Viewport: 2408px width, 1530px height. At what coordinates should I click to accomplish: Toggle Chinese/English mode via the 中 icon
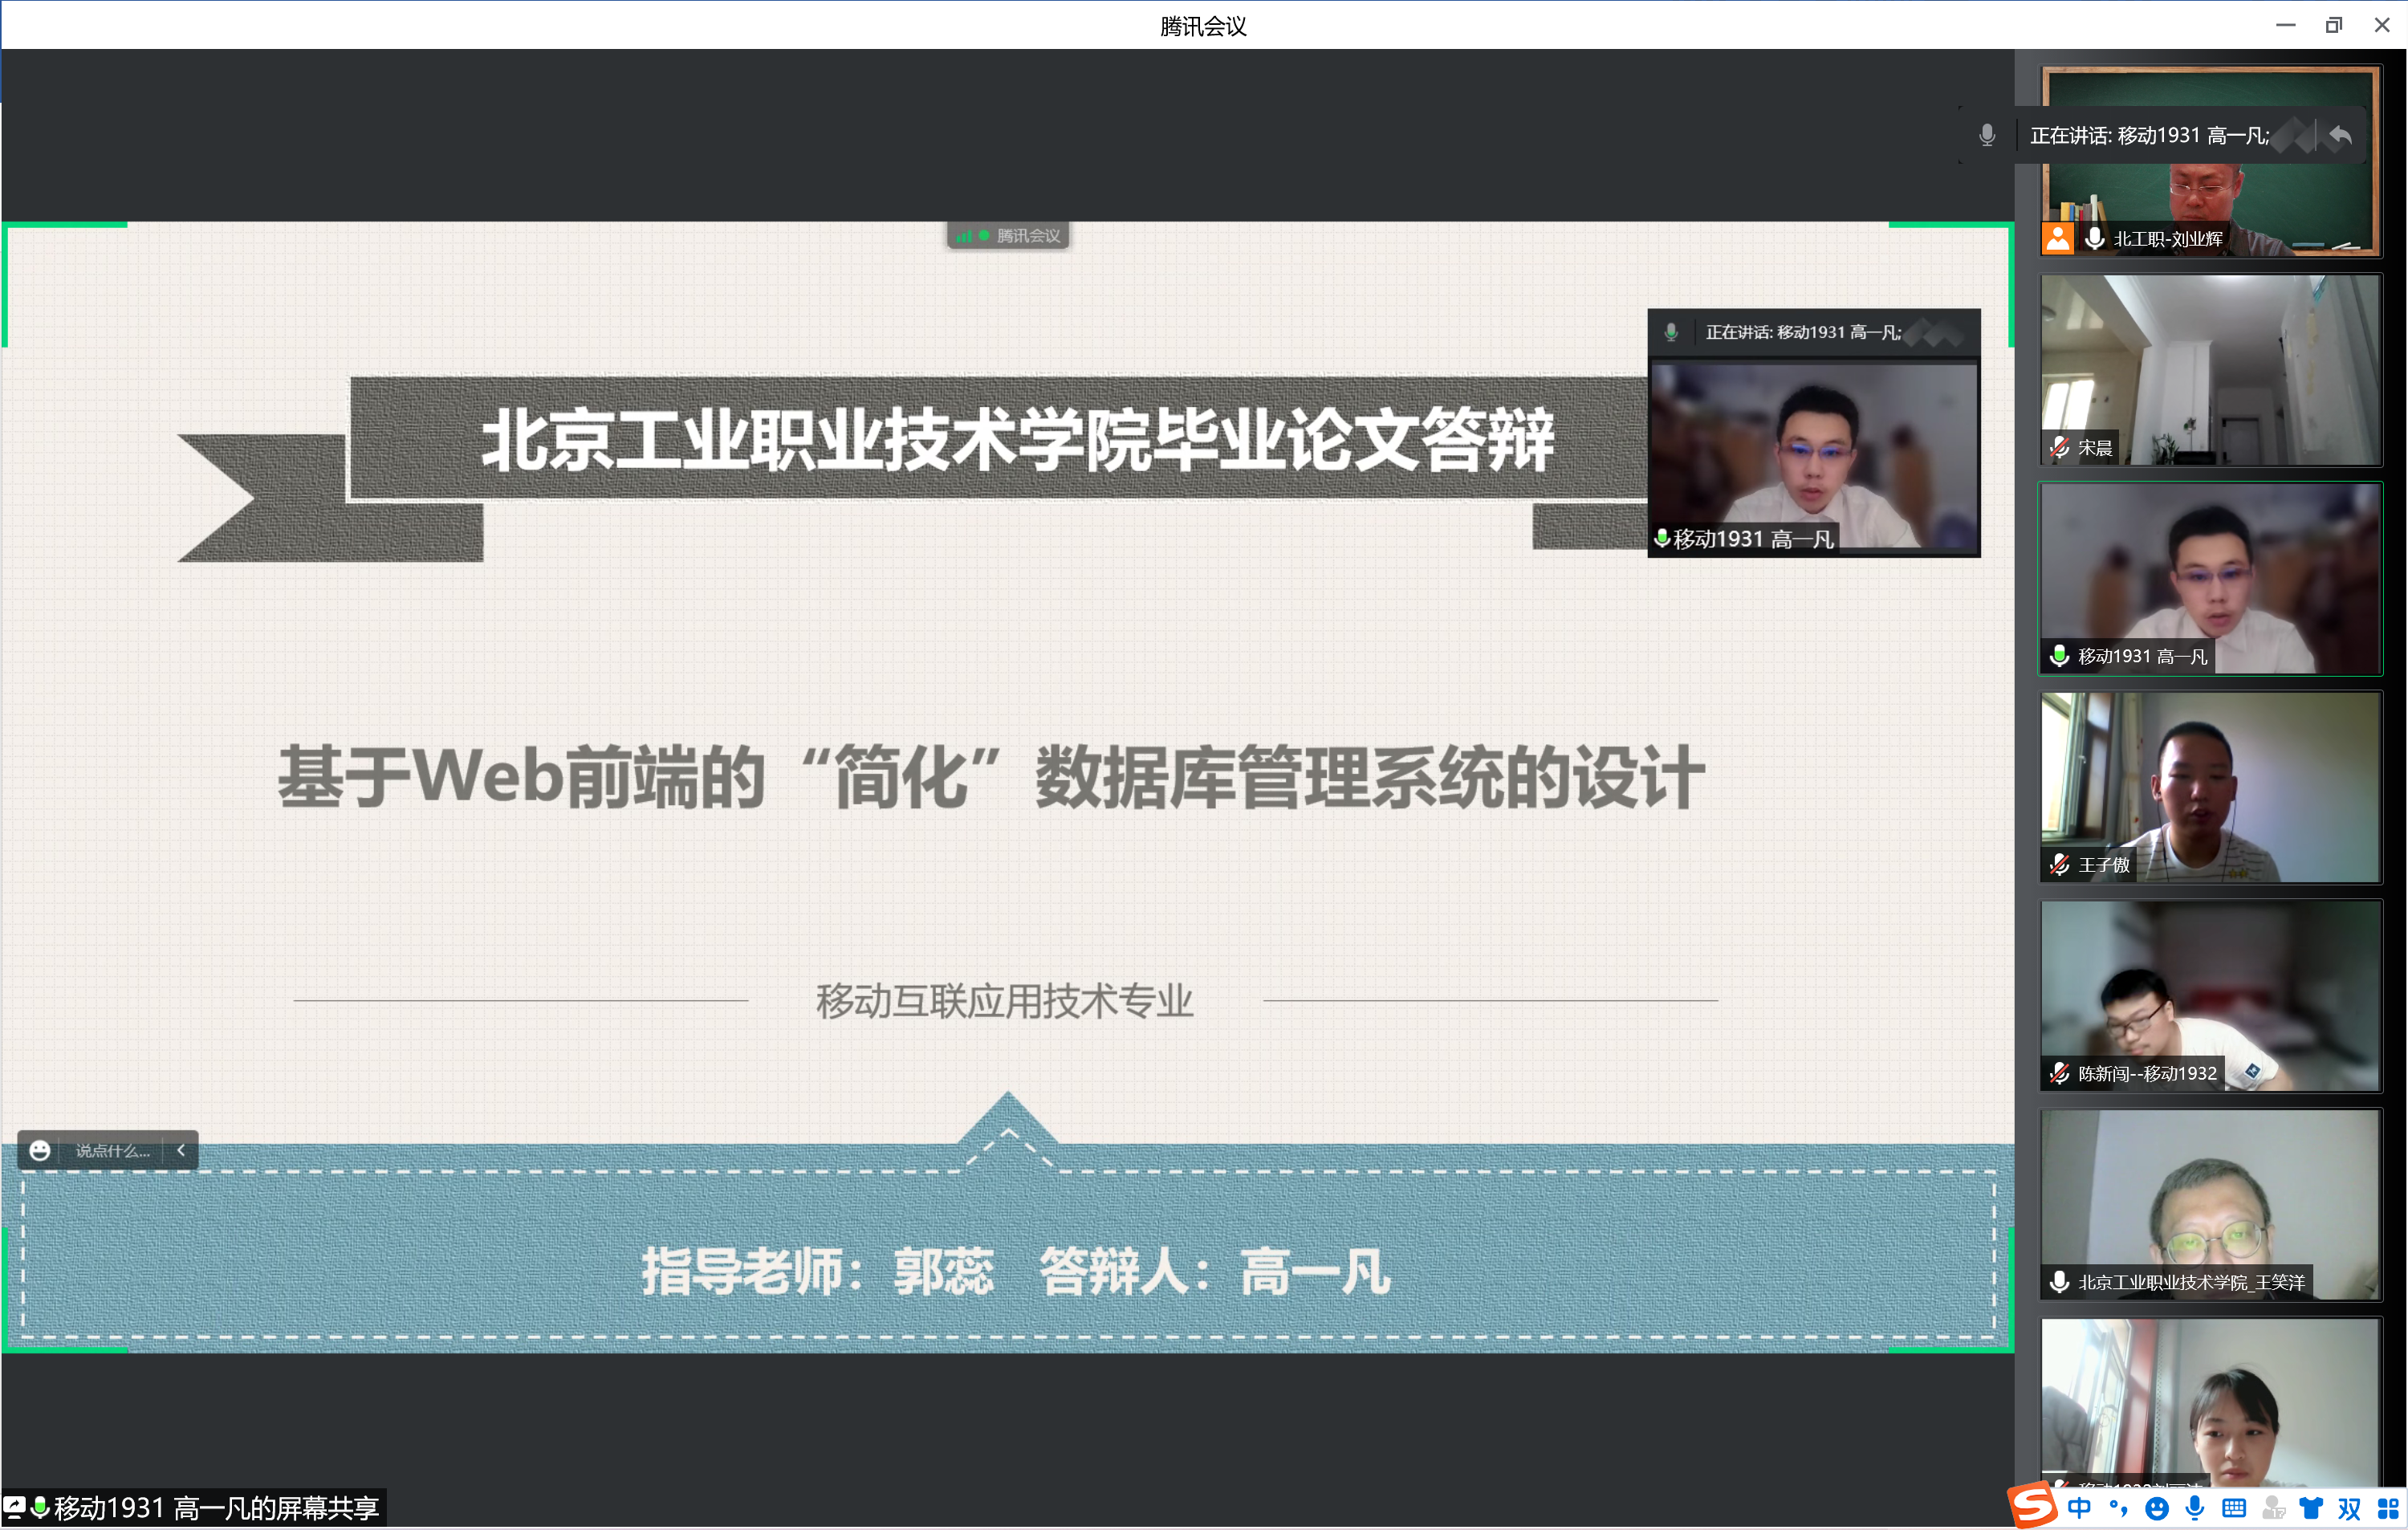click(2080, 1508)
